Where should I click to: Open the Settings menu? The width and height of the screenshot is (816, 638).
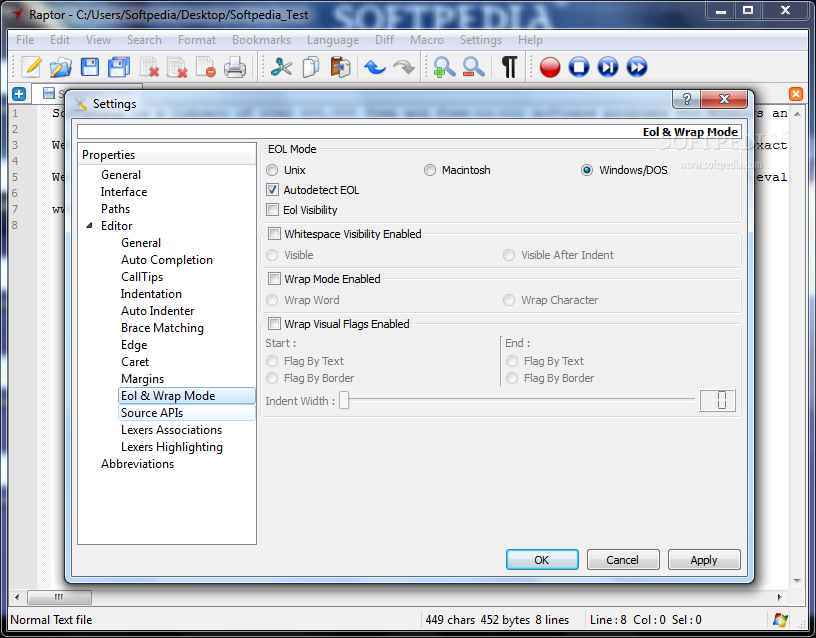481,40
